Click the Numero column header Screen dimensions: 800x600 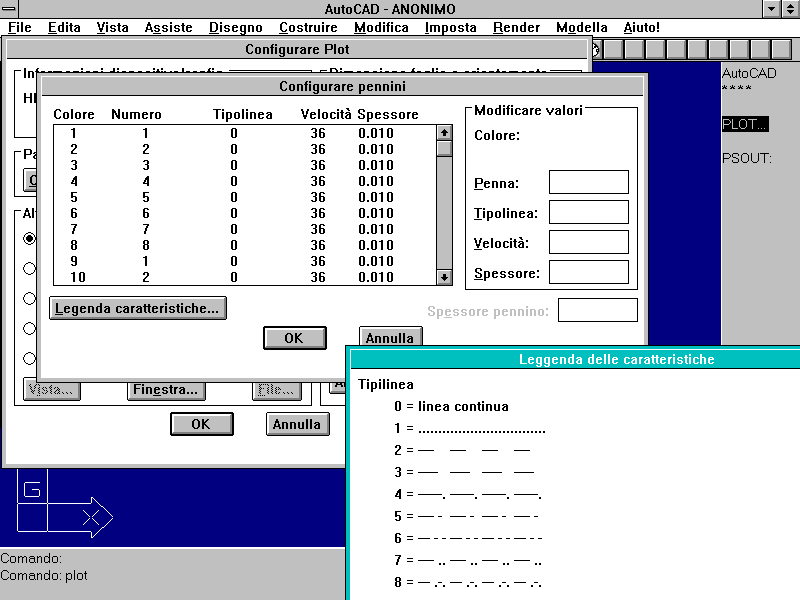pyautogui.click(x=136, y=114)
